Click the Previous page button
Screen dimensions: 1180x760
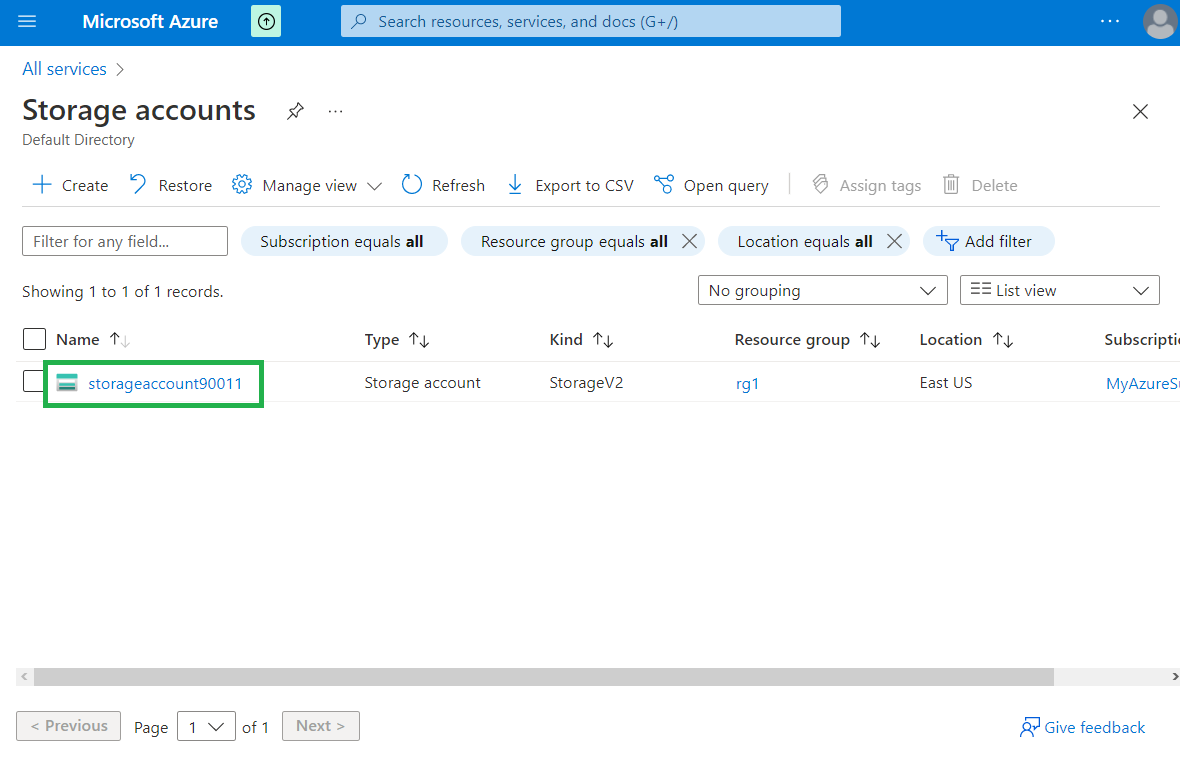(68, 726)
